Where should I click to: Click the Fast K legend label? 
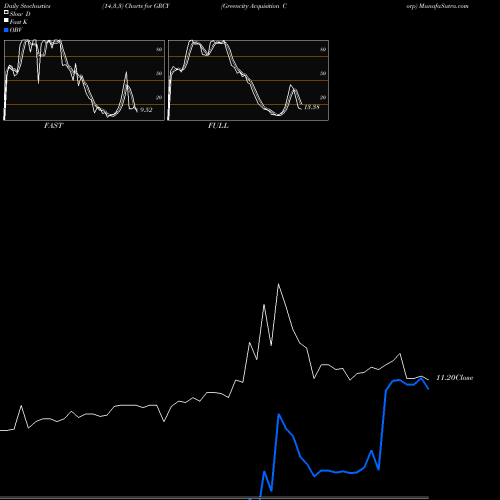tap(19, 22)
